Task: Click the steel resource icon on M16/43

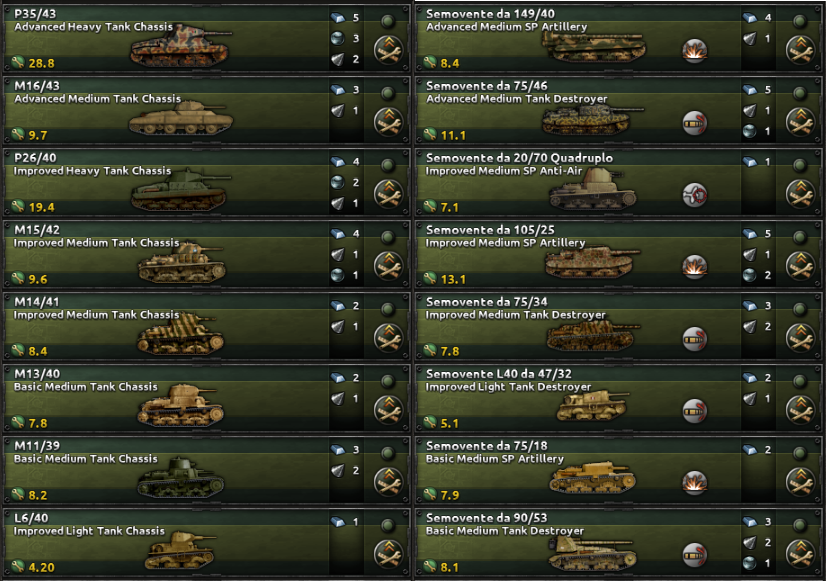Action: pyautogui.click(x=338, y=90)
